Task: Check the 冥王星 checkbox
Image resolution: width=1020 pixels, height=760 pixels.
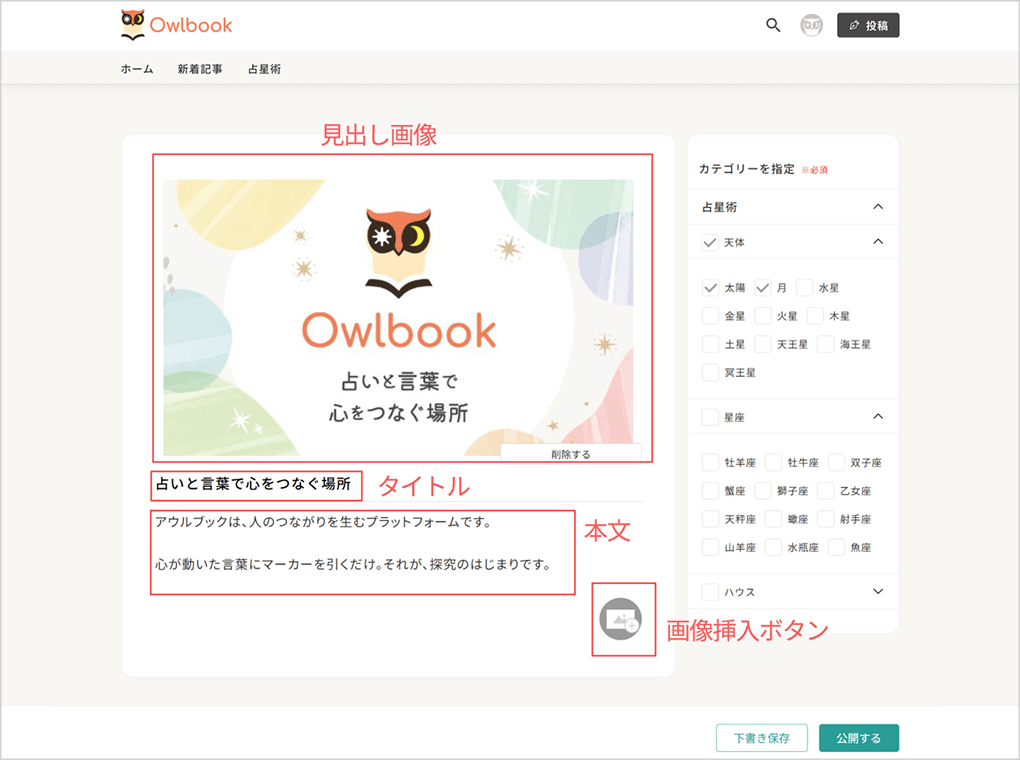Action: pyautogui.click(x=710, y=373)
